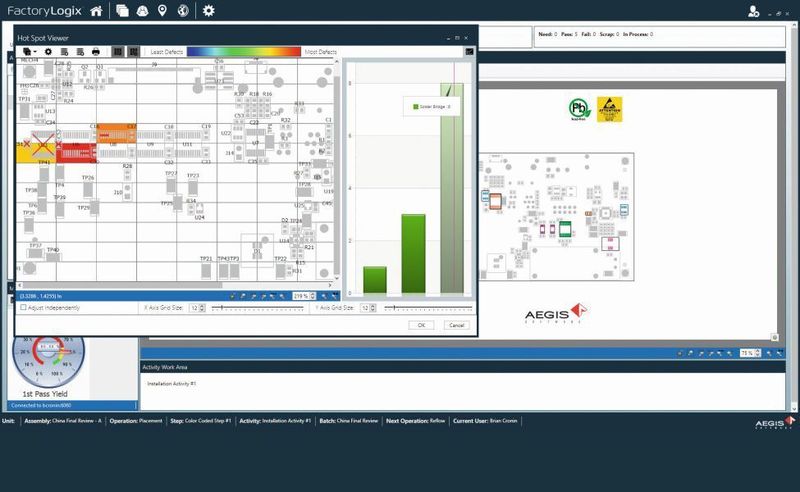800x492 pixels.
Task: Click the Batch: China Final Review status entry
Action: [x=348, y=421]
